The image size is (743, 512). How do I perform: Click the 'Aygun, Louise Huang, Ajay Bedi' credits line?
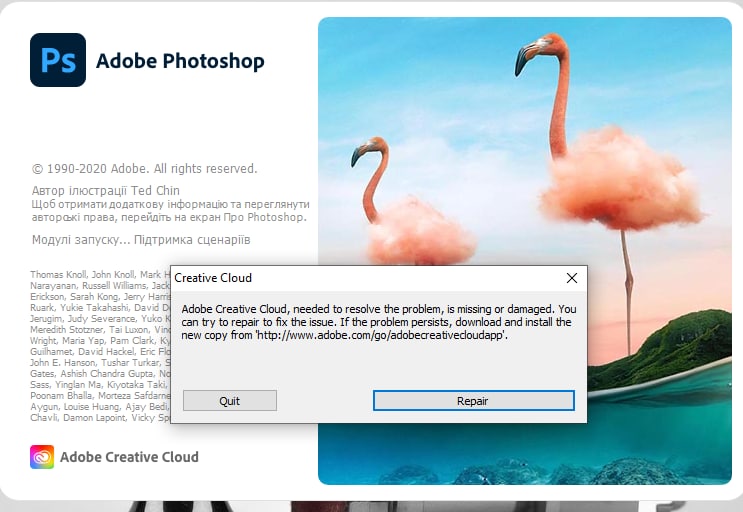(x=100, y=407)
